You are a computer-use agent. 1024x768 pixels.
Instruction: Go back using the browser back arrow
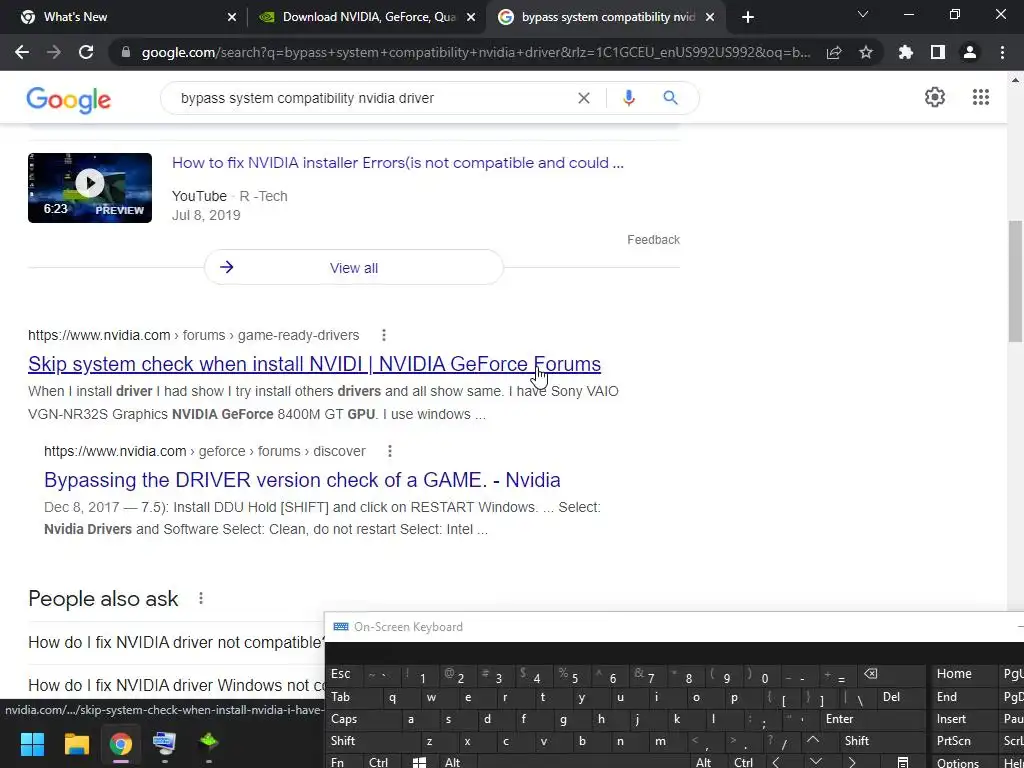[22, 52]
